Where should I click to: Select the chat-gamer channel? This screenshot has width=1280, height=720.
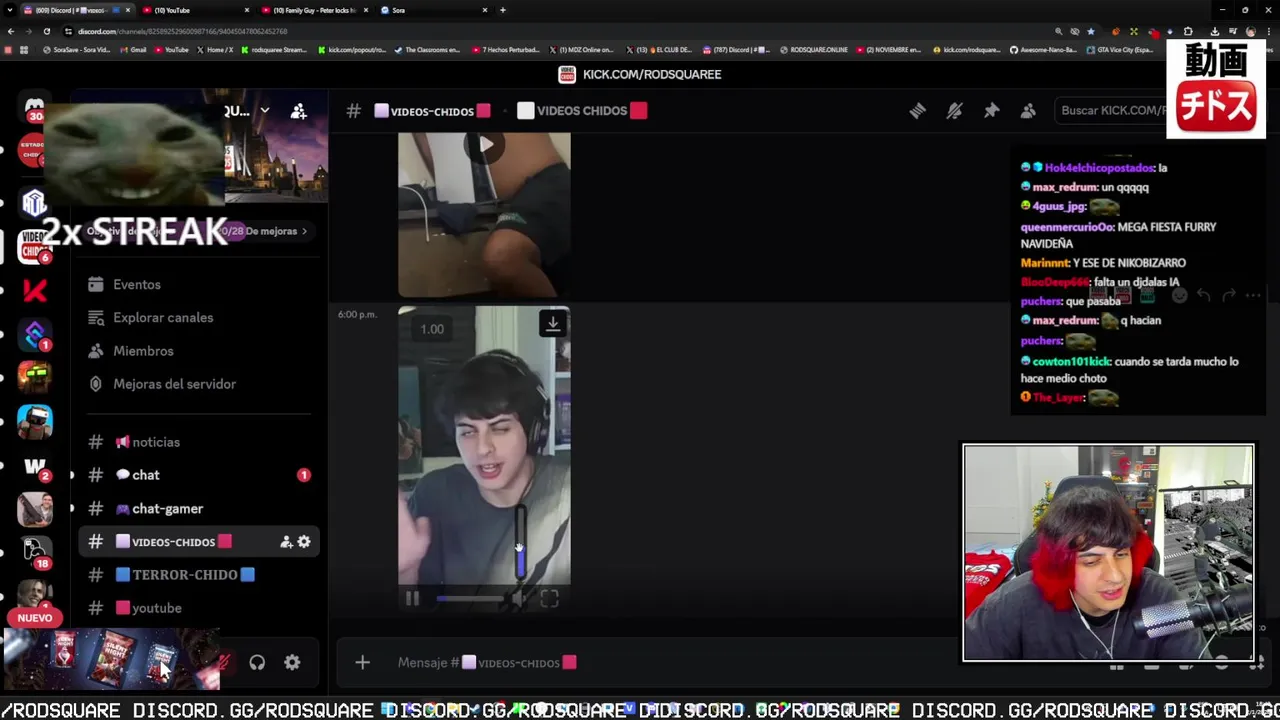coord(198,508)
